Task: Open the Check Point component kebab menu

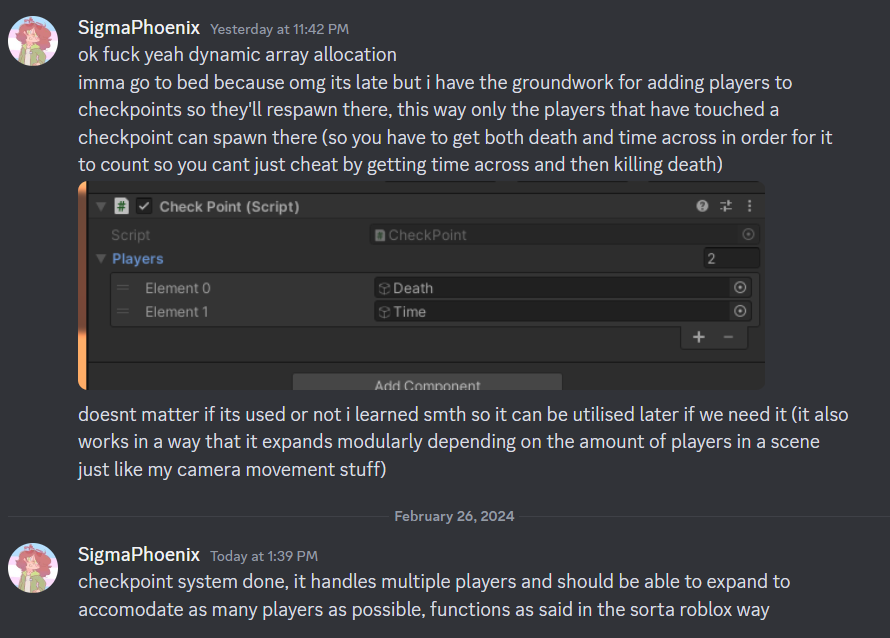Action: pyautogui.click(x=749, y=206)
